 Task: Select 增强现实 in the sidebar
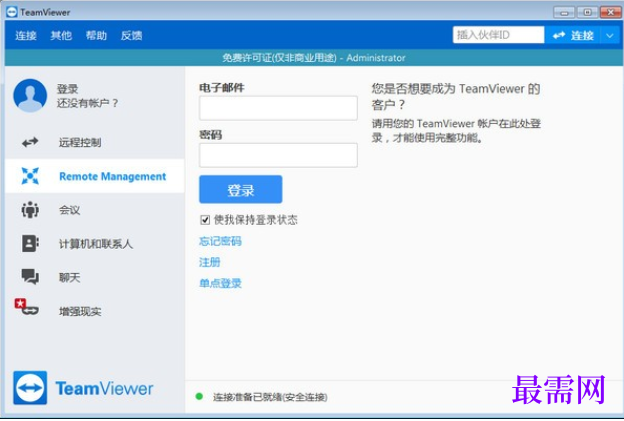pos(95,311)
